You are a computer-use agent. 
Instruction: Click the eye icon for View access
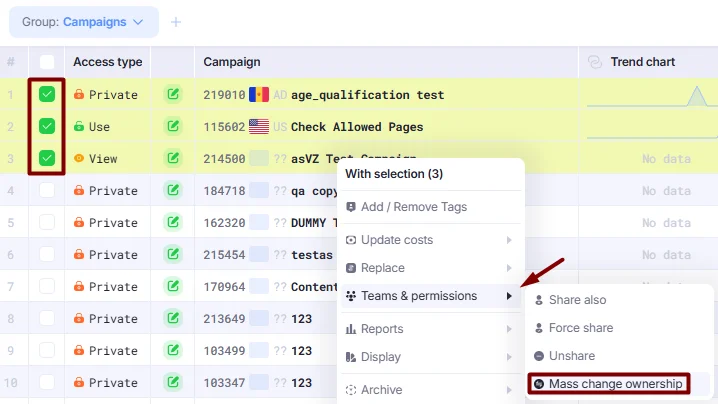(x=79, y=158)
